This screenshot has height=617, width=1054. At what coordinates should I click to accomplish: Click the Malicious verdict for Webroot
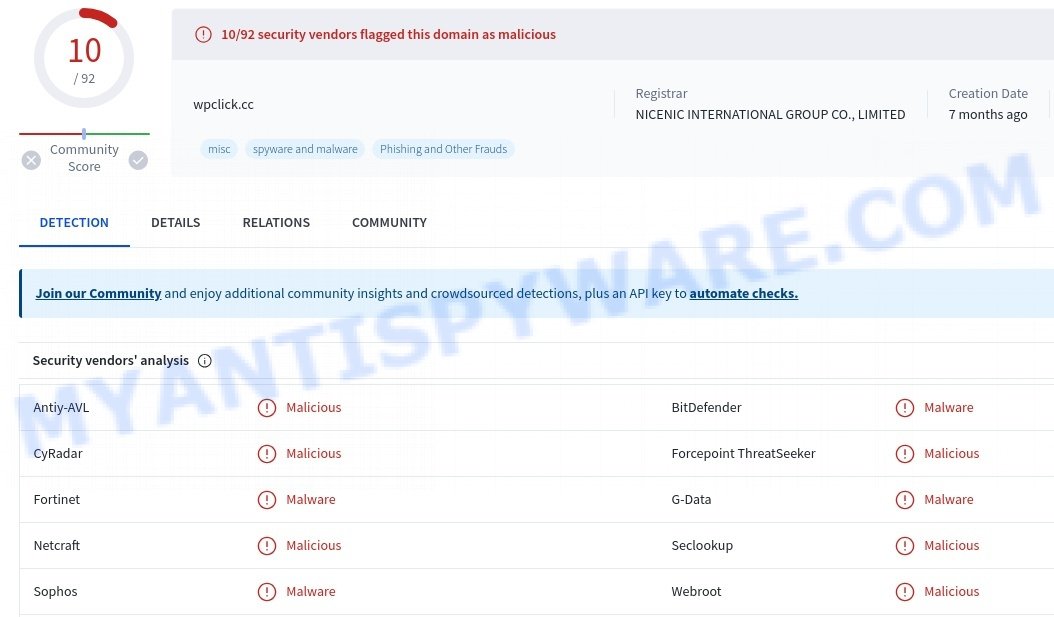(952, 591)
